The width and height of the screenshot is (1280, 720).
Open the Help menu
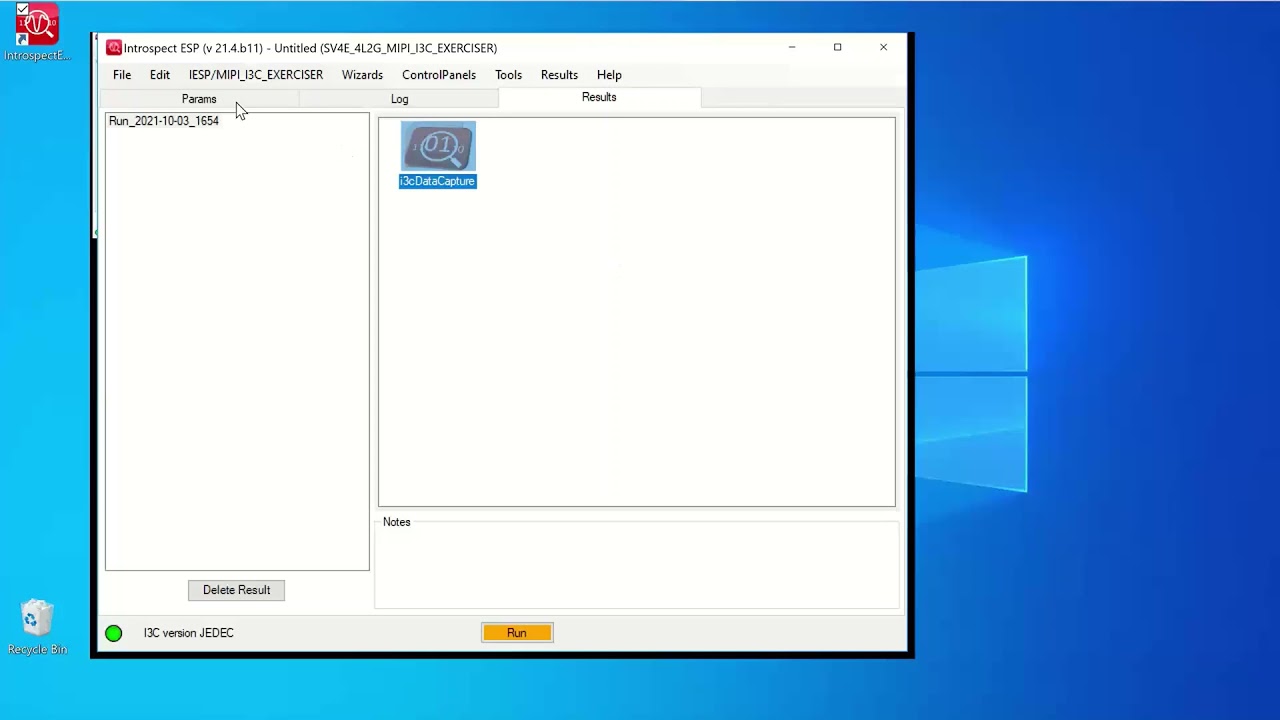click(x=609, y=75)
